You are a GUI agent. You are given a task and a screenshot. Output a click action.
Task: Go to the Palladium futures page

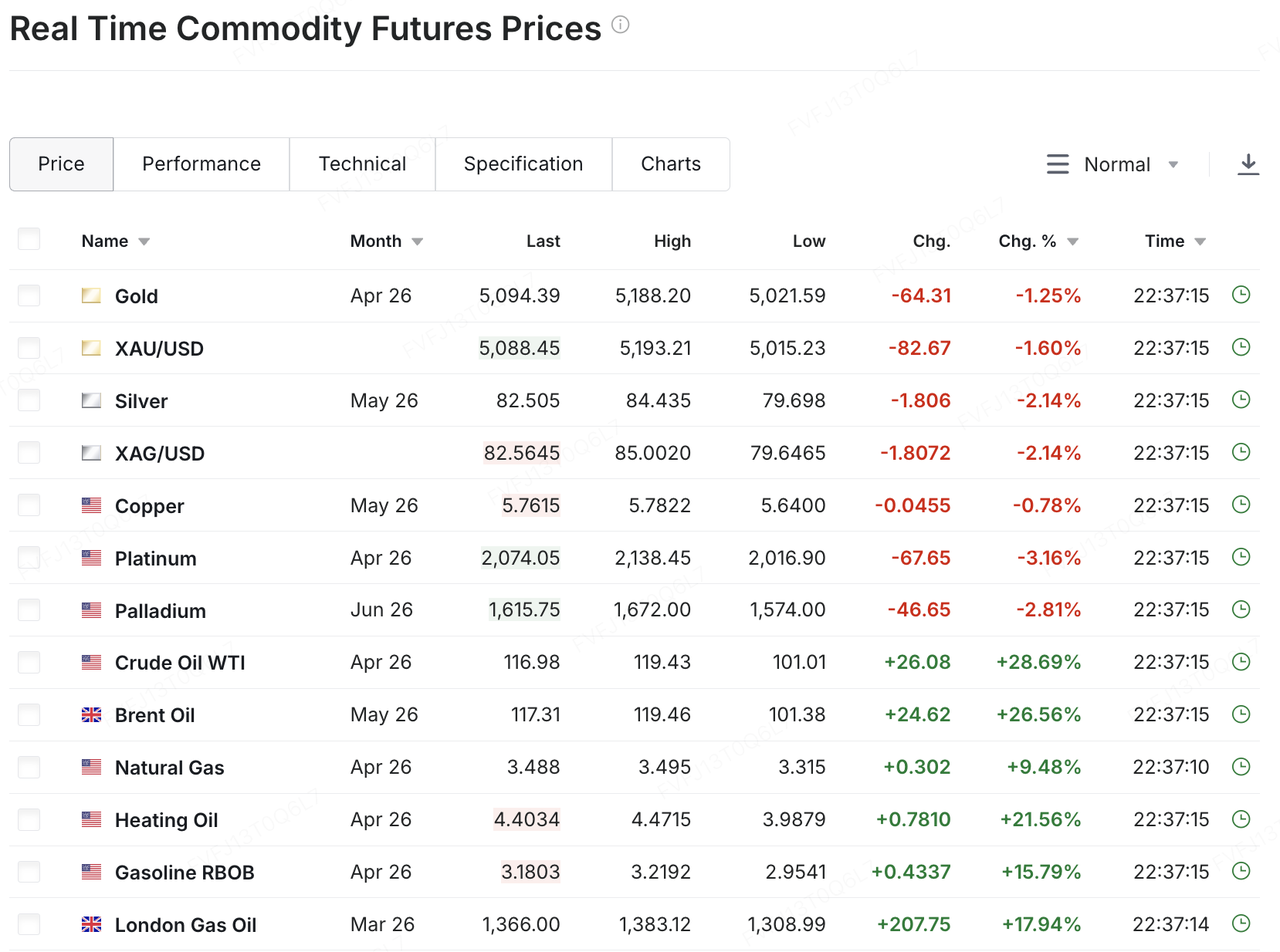[x=160, y=611]
